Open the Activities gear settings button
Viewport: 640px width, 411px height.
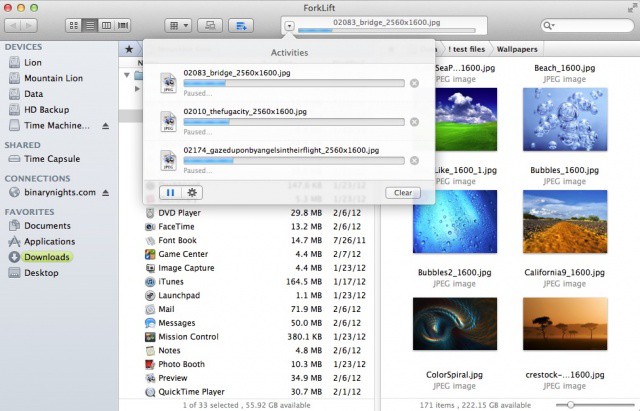tap(192, 192)
